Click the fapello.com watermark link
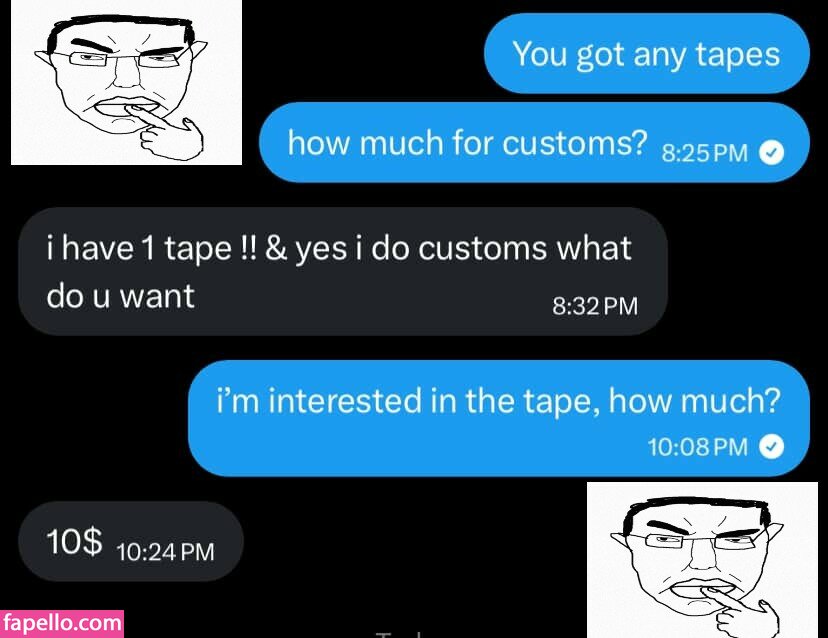 (62, 624)
